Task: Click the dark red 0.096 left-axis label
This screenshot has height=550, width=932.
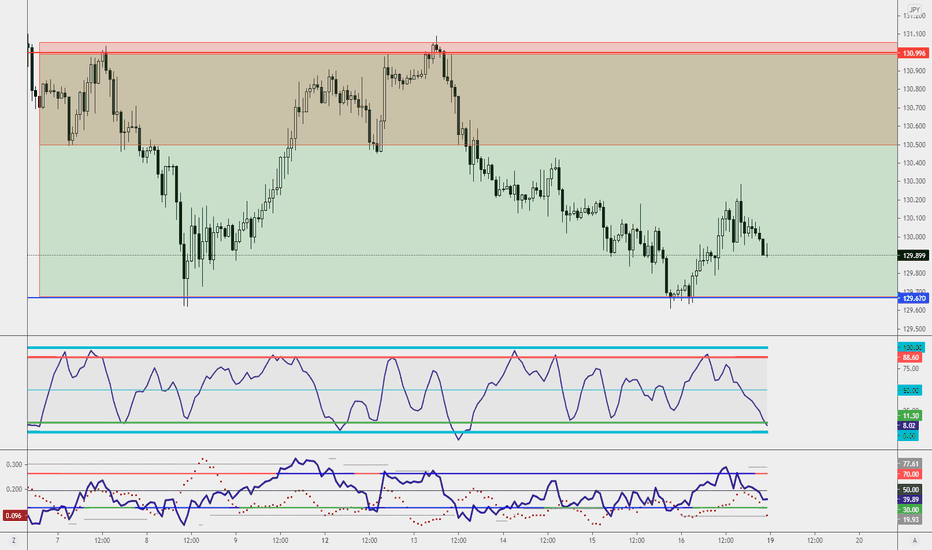Action: click(15, 516)
